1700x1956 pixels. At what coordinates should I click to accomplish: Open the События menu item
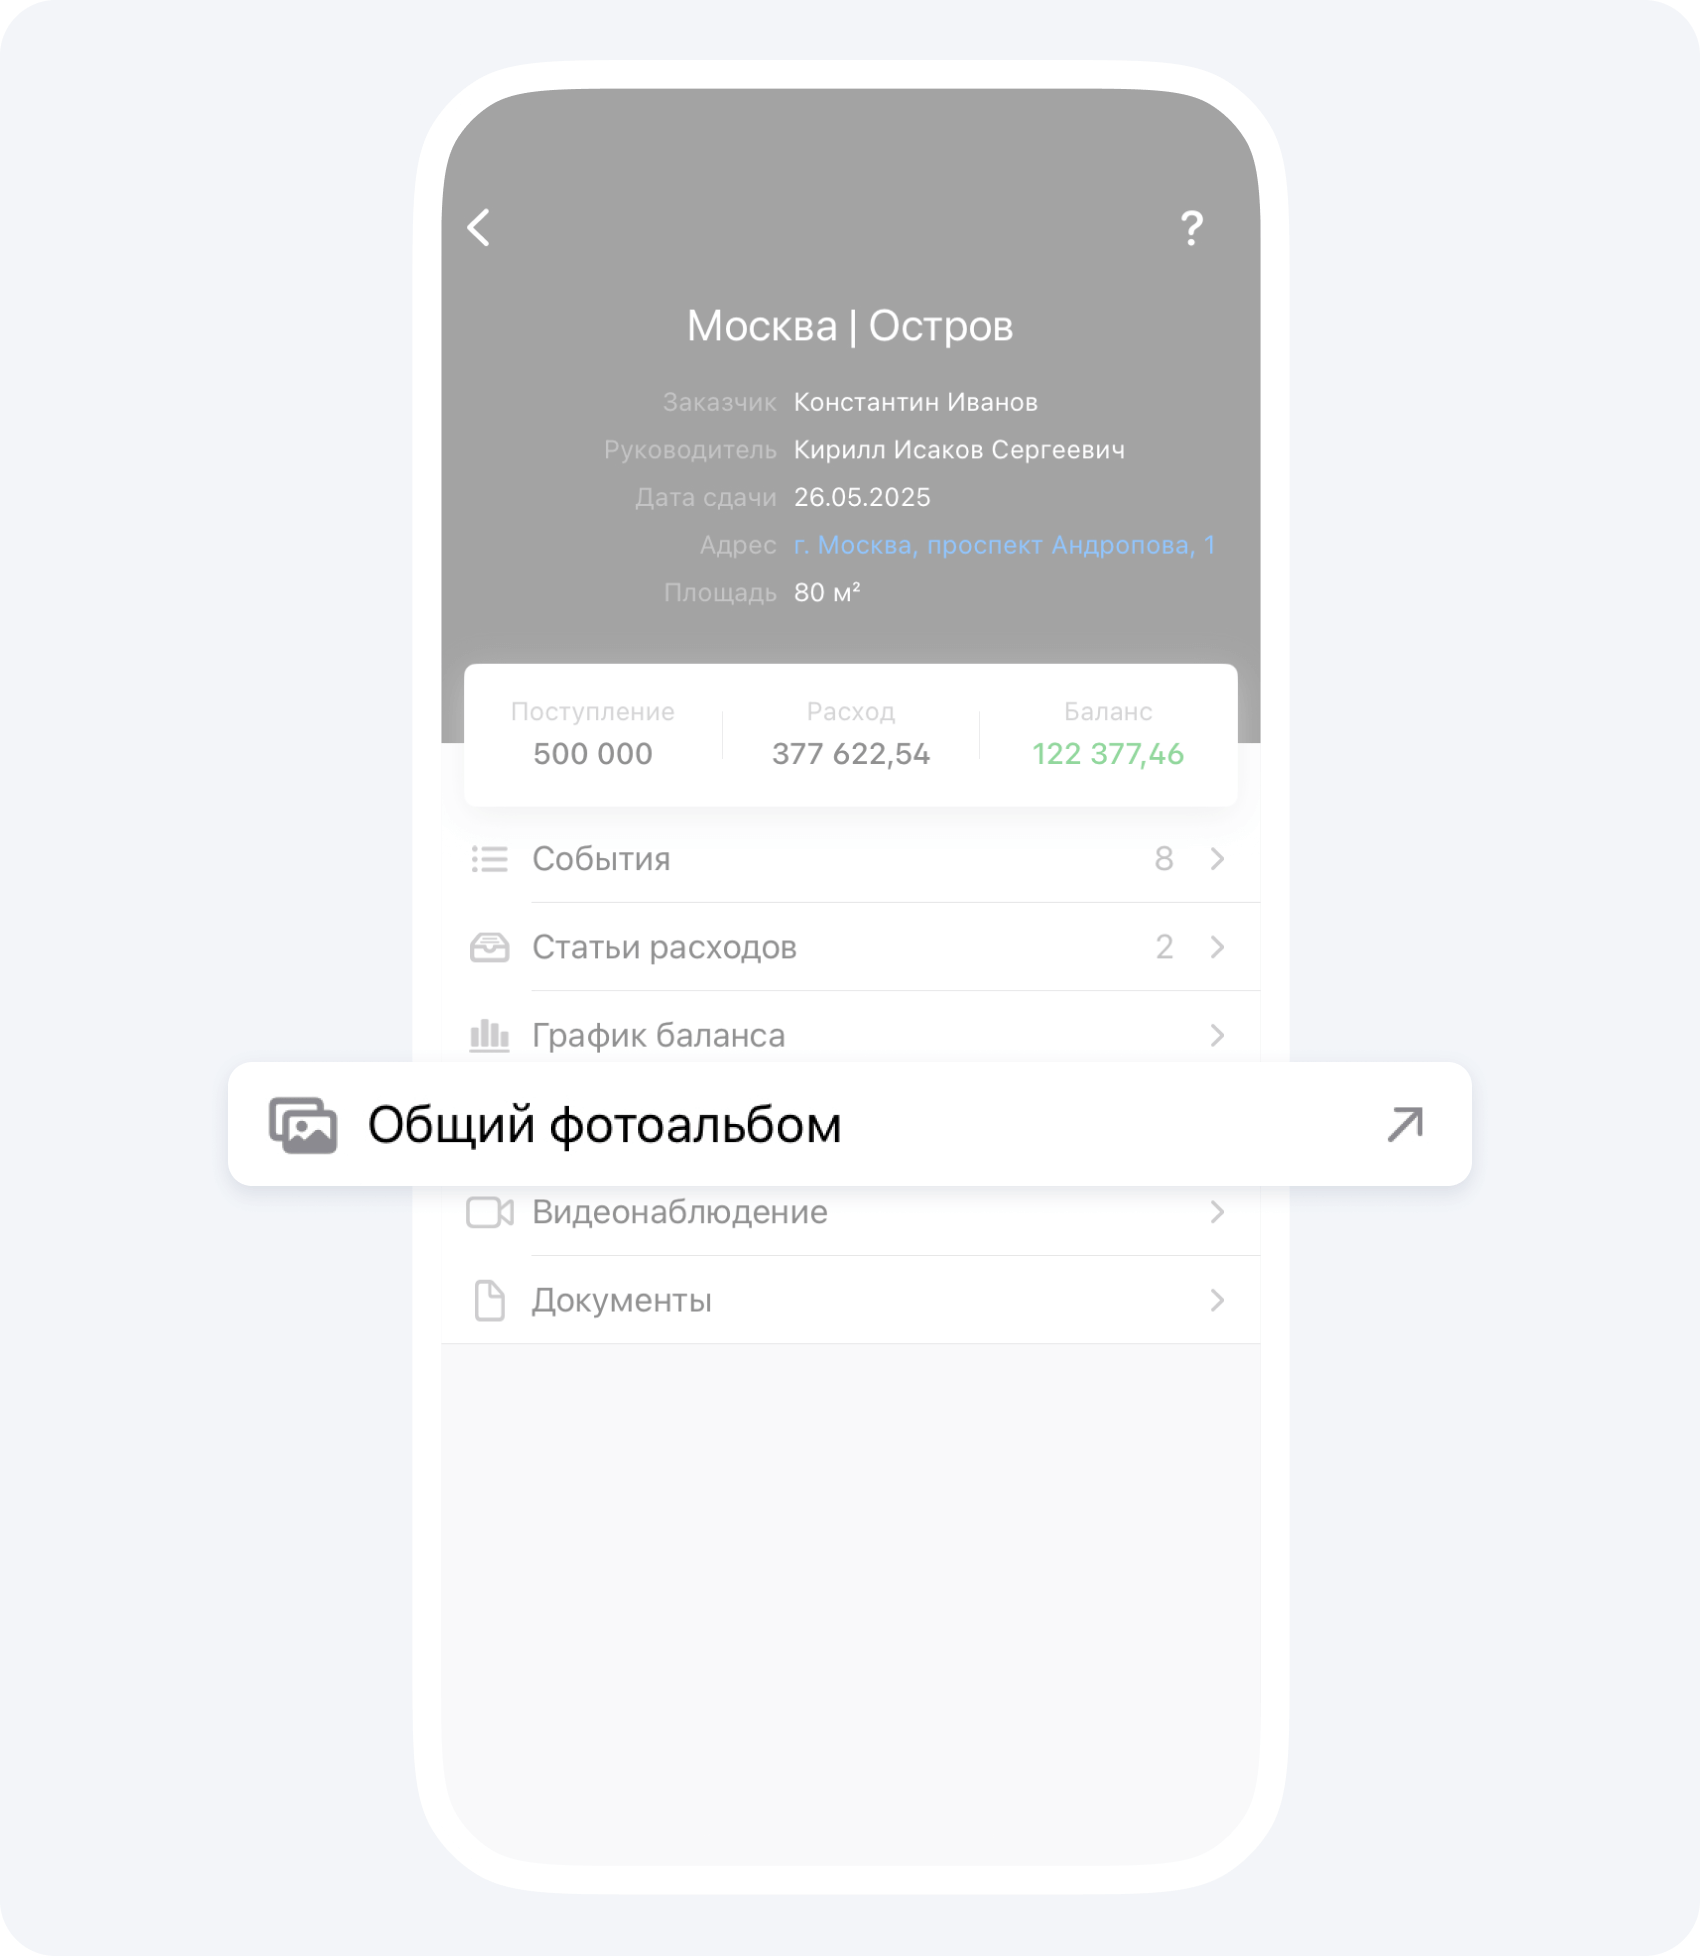click(851, 859)
